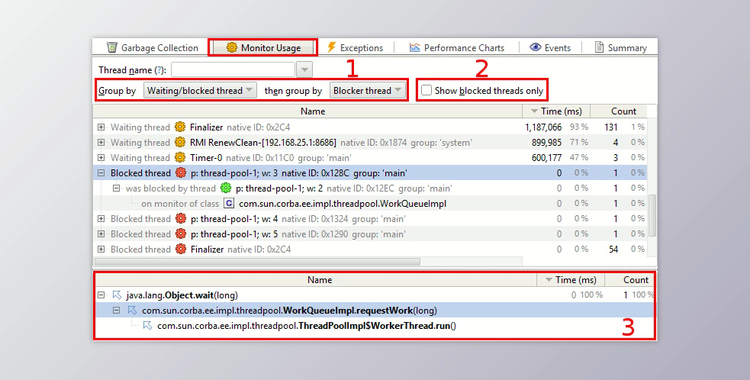The width and height of the screenshot is (750, 380).
Task: Switch to the Monitor Usage tab
Action: [264, 48]
